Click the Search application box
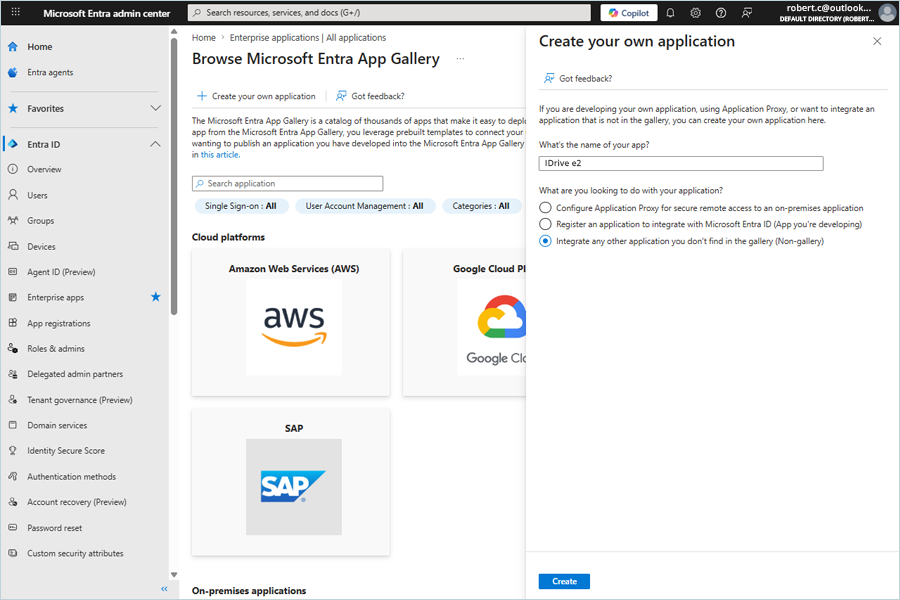Screen dimensions: 900x600 pos(288,183)
